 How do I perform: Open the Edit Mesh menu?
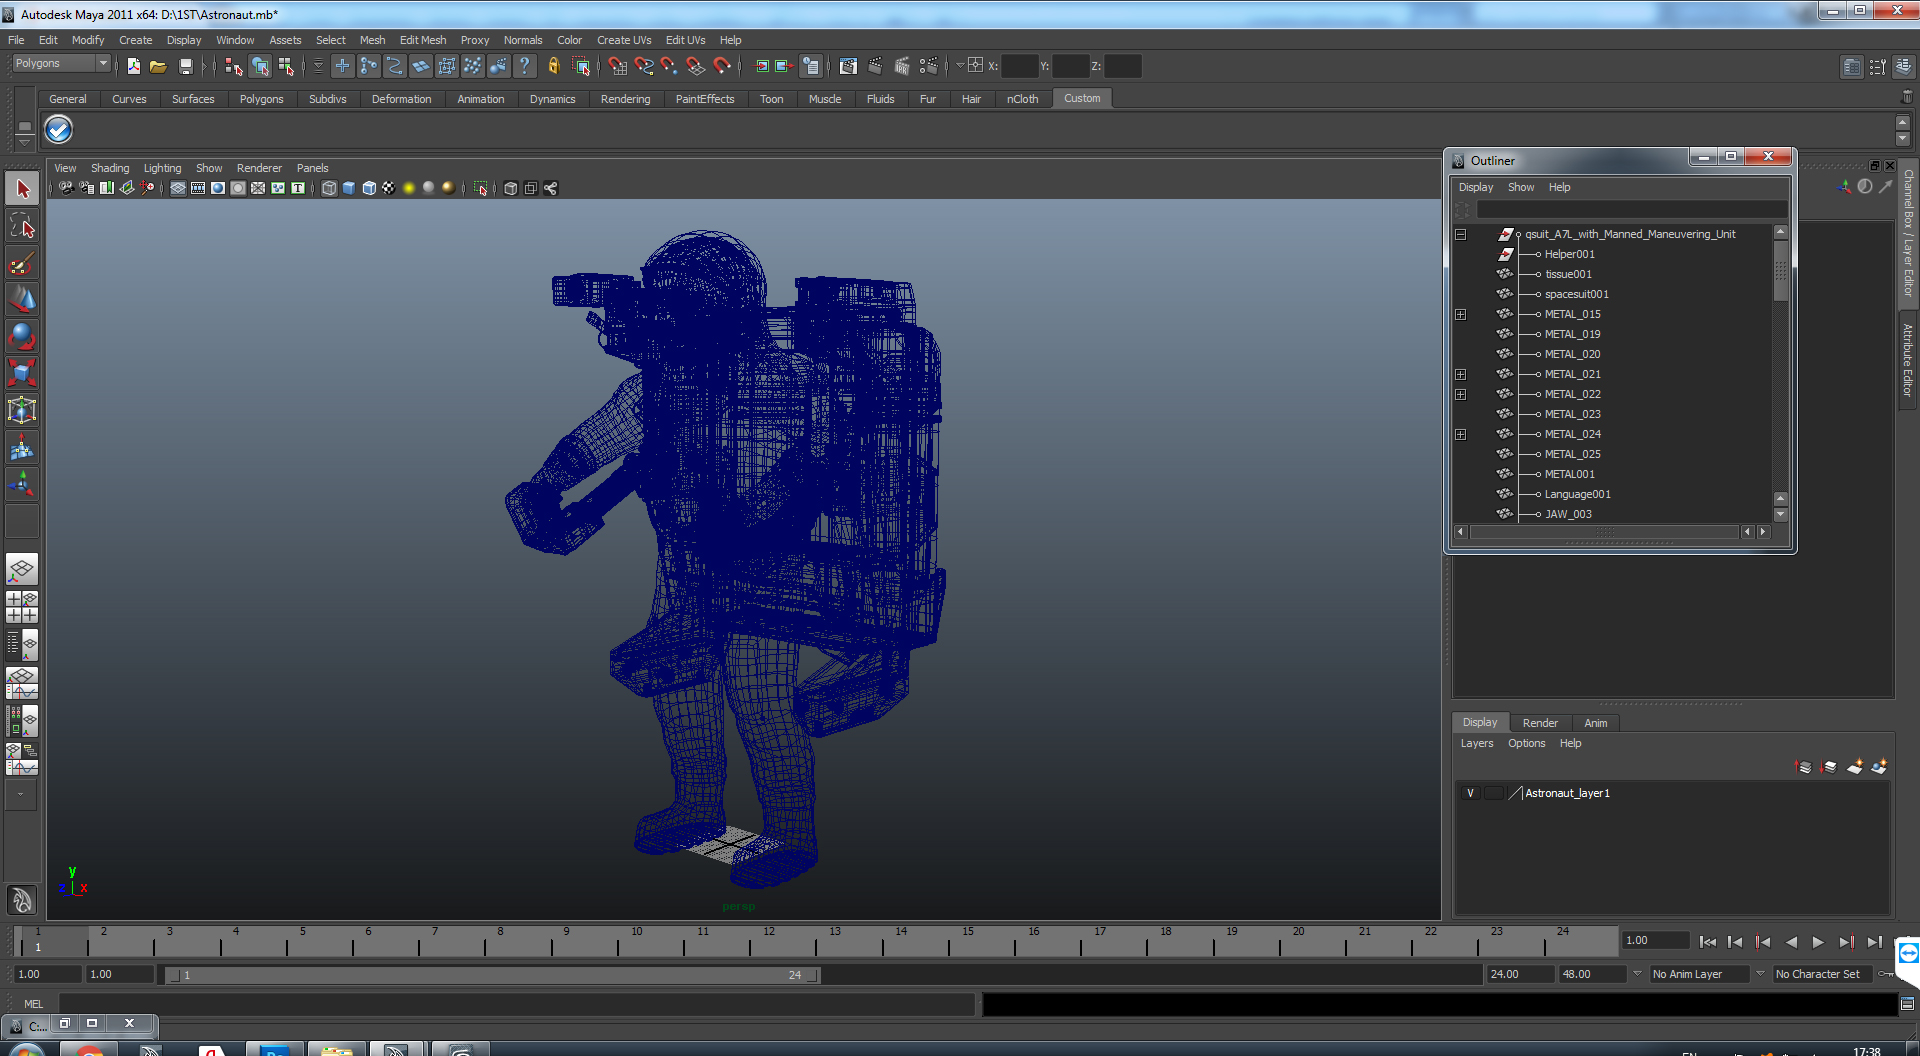[423, 40]
